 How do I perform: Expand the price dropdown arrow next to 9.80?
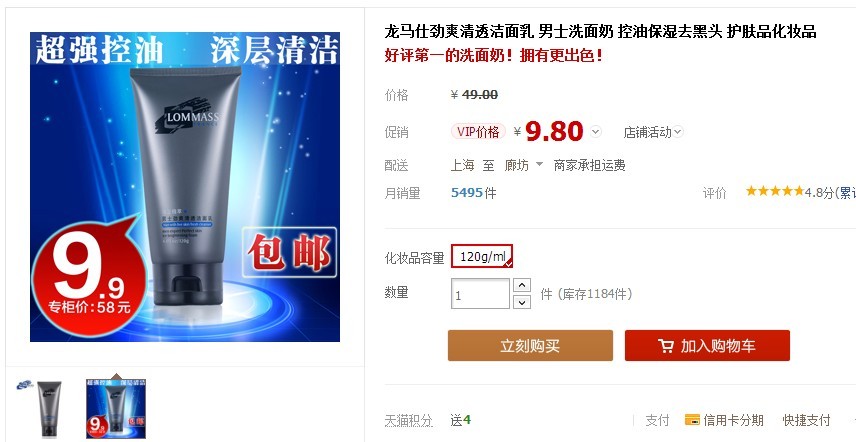coord(596,132)
